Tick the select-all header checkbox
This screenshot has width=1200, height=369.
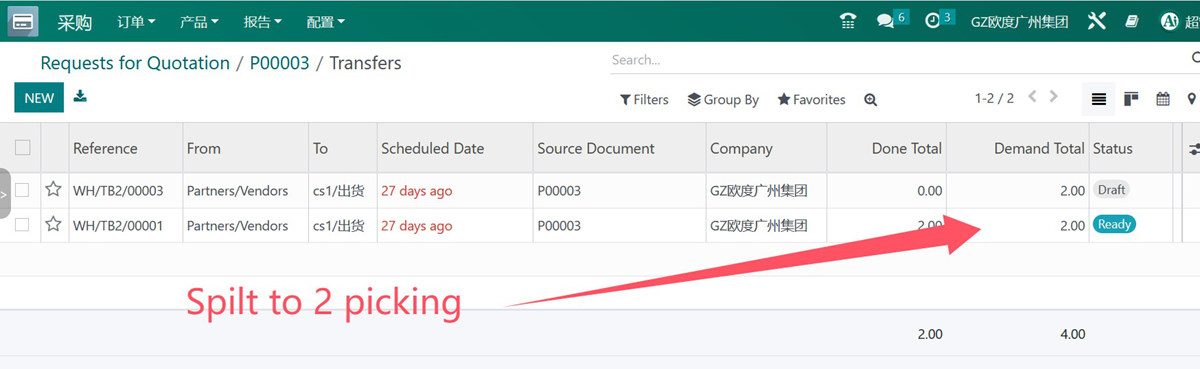22,148
